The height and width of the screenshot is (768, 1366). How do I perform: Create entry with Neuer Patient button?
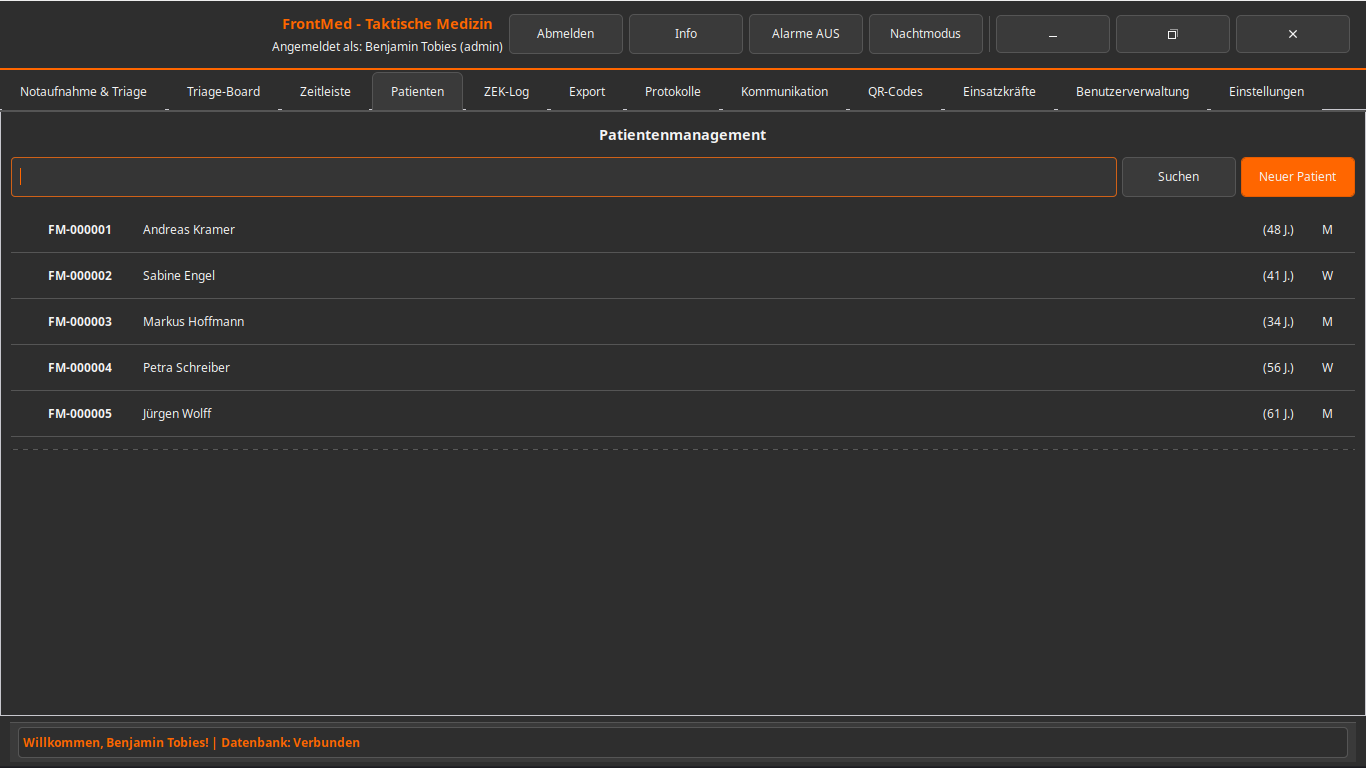point(1297,177)
